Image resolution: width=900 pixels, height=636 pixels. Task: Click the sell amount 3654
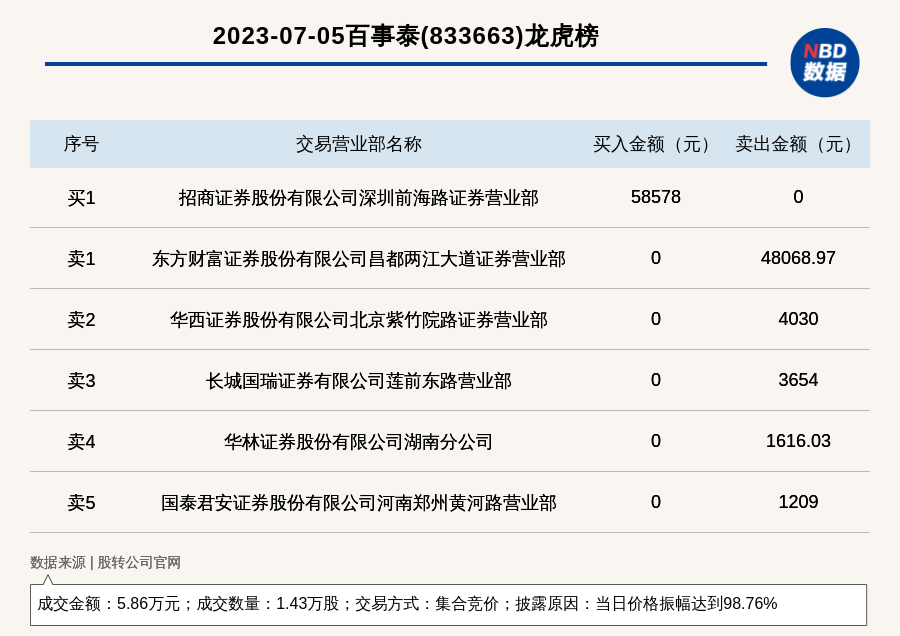click(798, 379)
